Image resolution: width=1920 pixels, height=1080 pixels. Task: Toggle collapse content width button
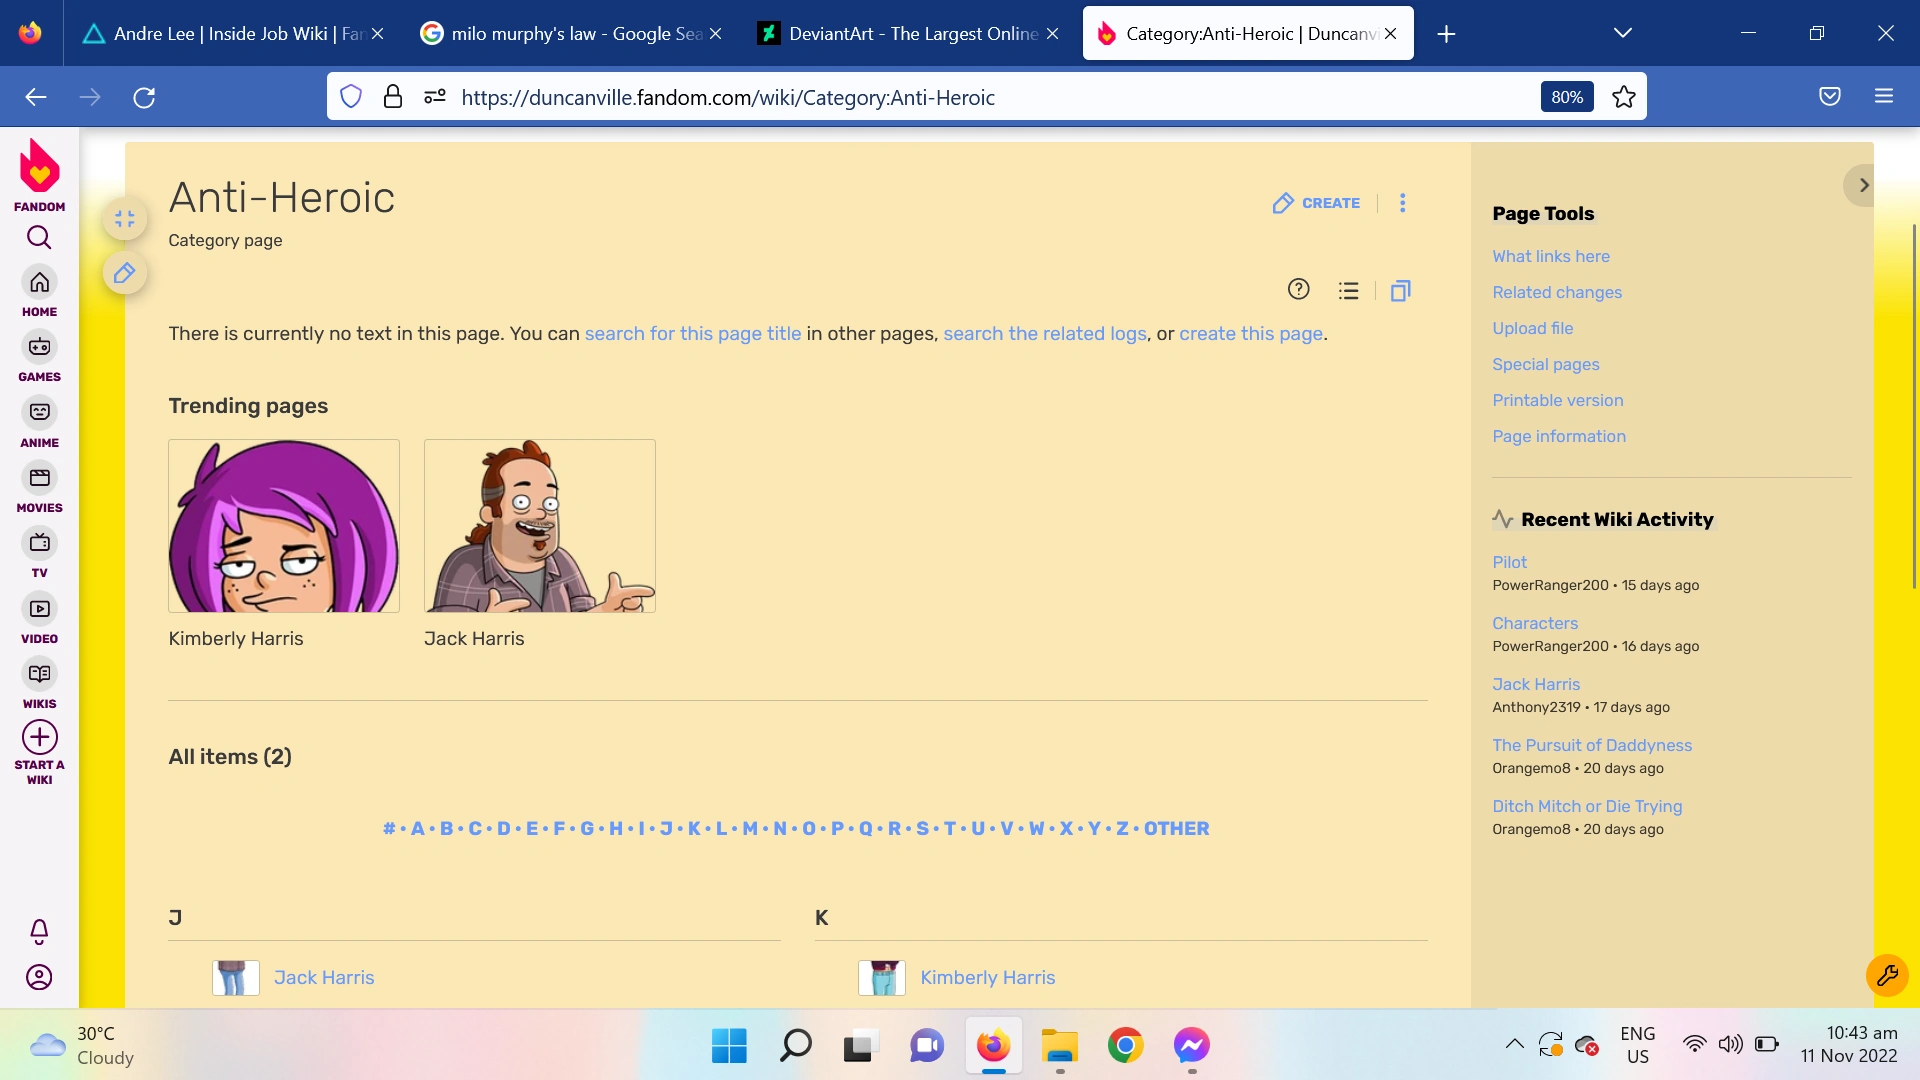[x=124, y=219]
